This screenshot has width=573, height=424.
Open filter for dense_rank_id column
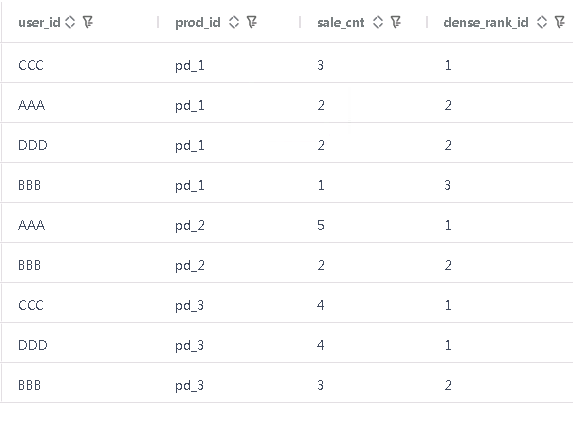pos(560,22)
